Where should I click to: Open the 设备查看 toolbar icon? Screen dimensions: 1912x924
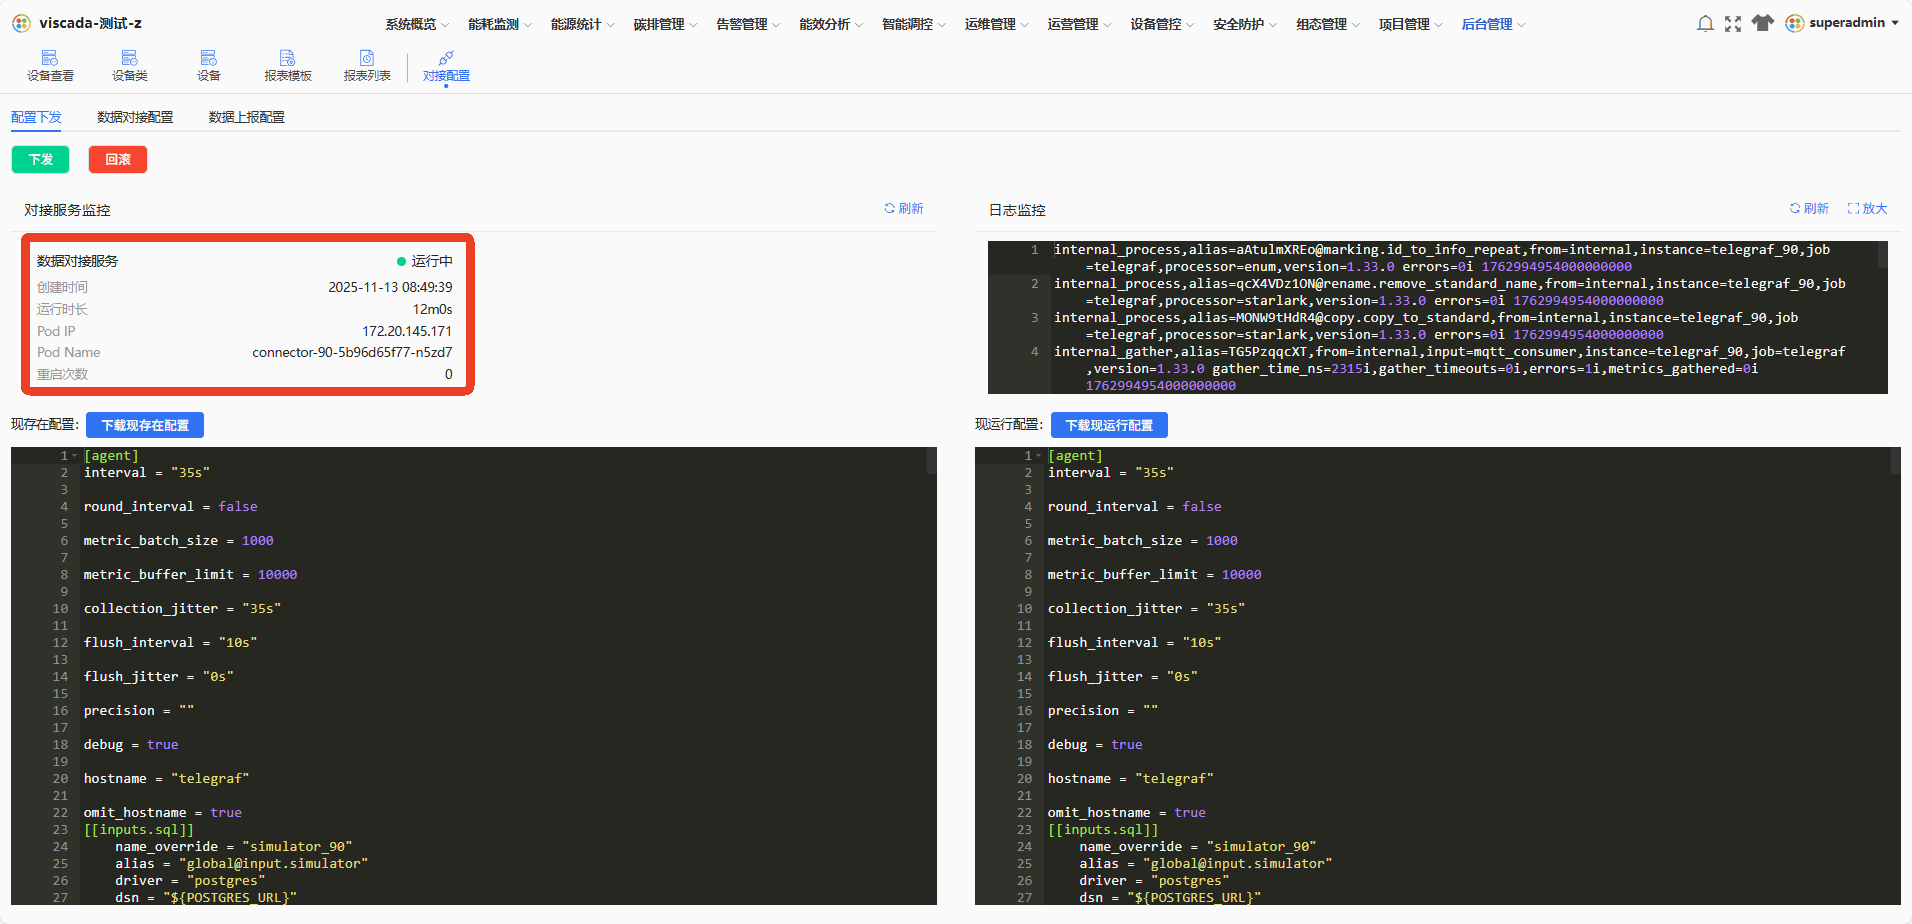(50, 66)
